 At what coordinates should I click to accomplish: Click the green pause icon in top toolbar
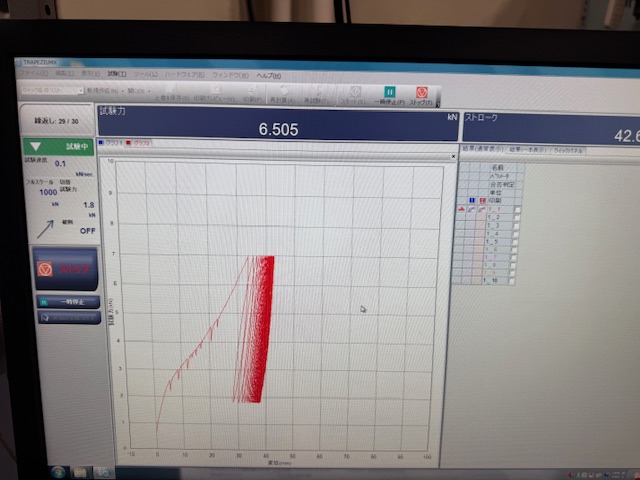click(x=390, y=92)
